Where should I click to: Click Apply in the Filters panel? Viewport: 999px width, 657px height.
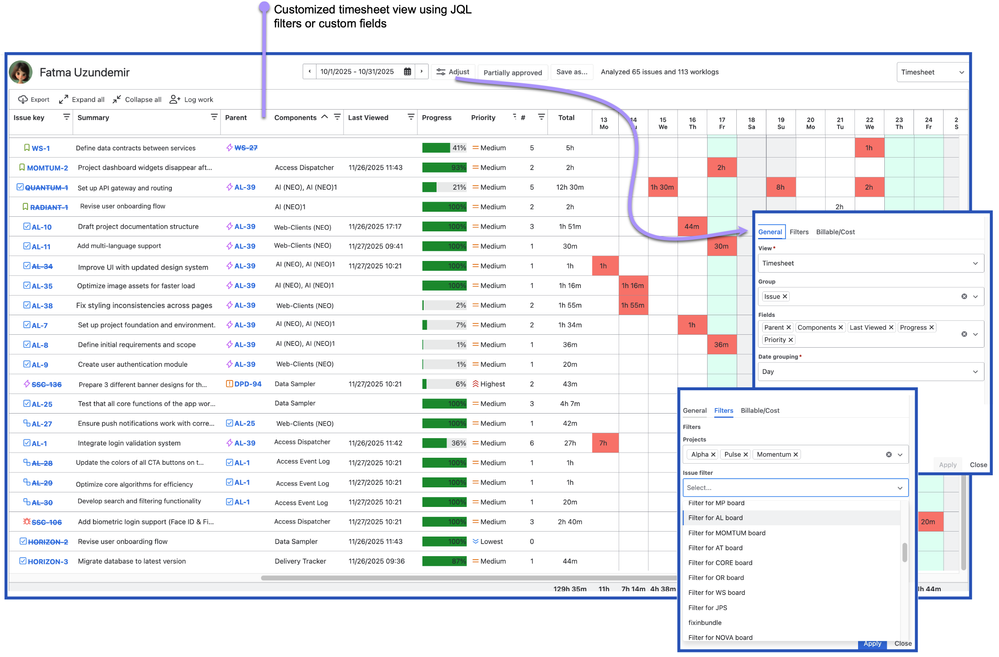pos(872,644)
